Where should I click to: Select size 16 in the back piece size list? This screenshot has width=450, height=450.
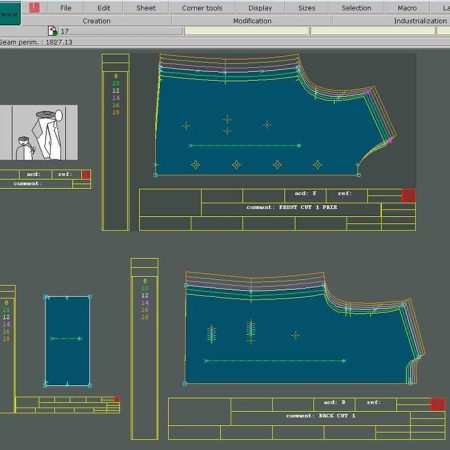point(145,310)
